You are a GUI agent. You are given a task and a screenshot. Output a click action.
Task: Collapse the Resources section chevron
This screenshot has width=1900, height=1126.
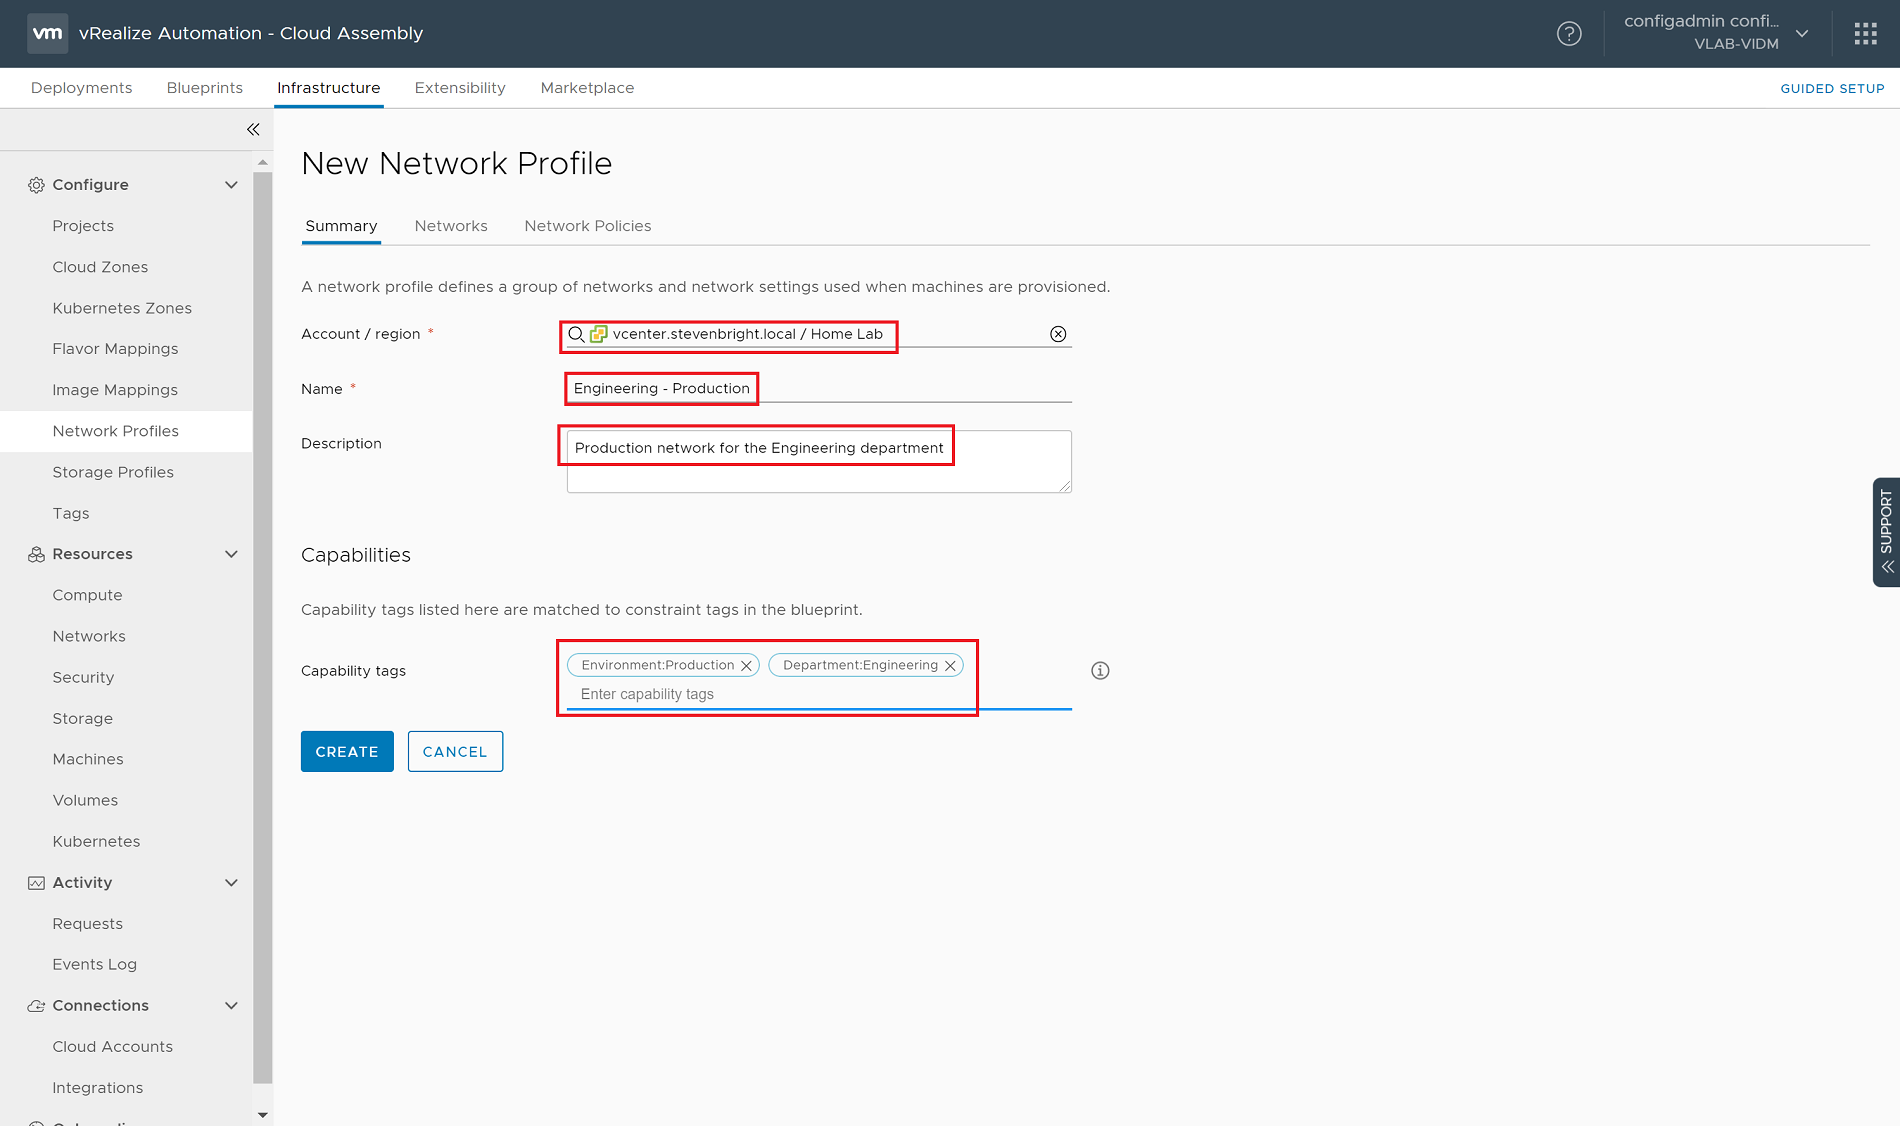[231, 553]
